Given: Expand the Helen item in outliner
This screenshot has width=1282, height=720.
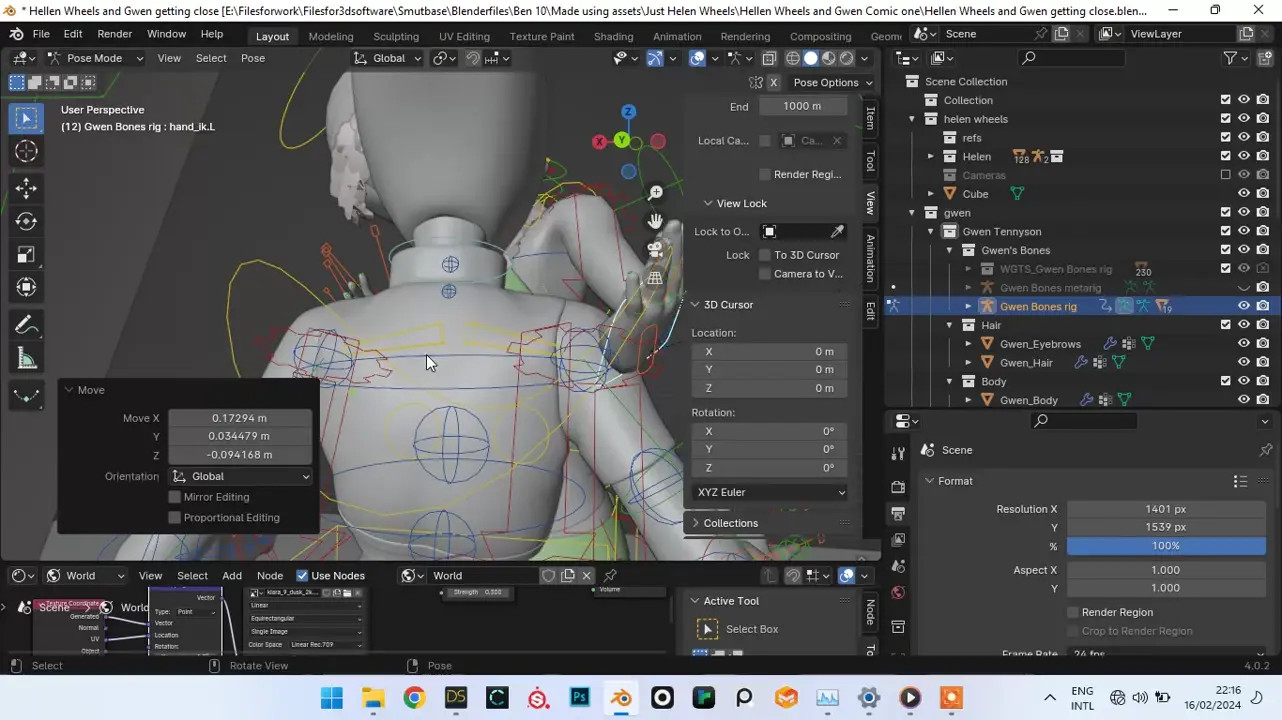Looking at the screenshot, I should [930, 156].
